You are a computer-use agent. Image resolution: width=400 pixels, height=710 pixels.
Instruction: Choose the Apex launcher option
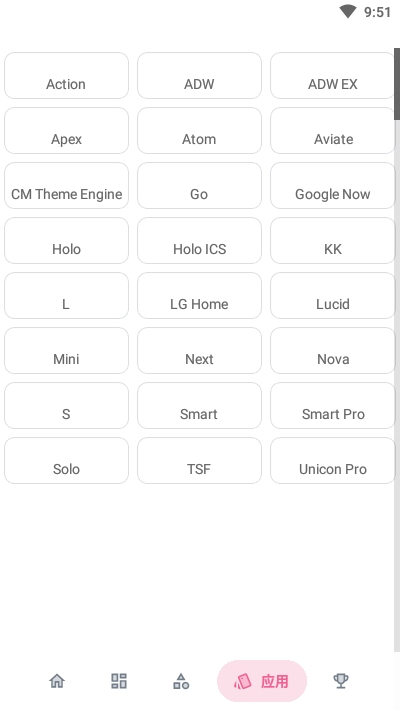click(x=67, y=130)
